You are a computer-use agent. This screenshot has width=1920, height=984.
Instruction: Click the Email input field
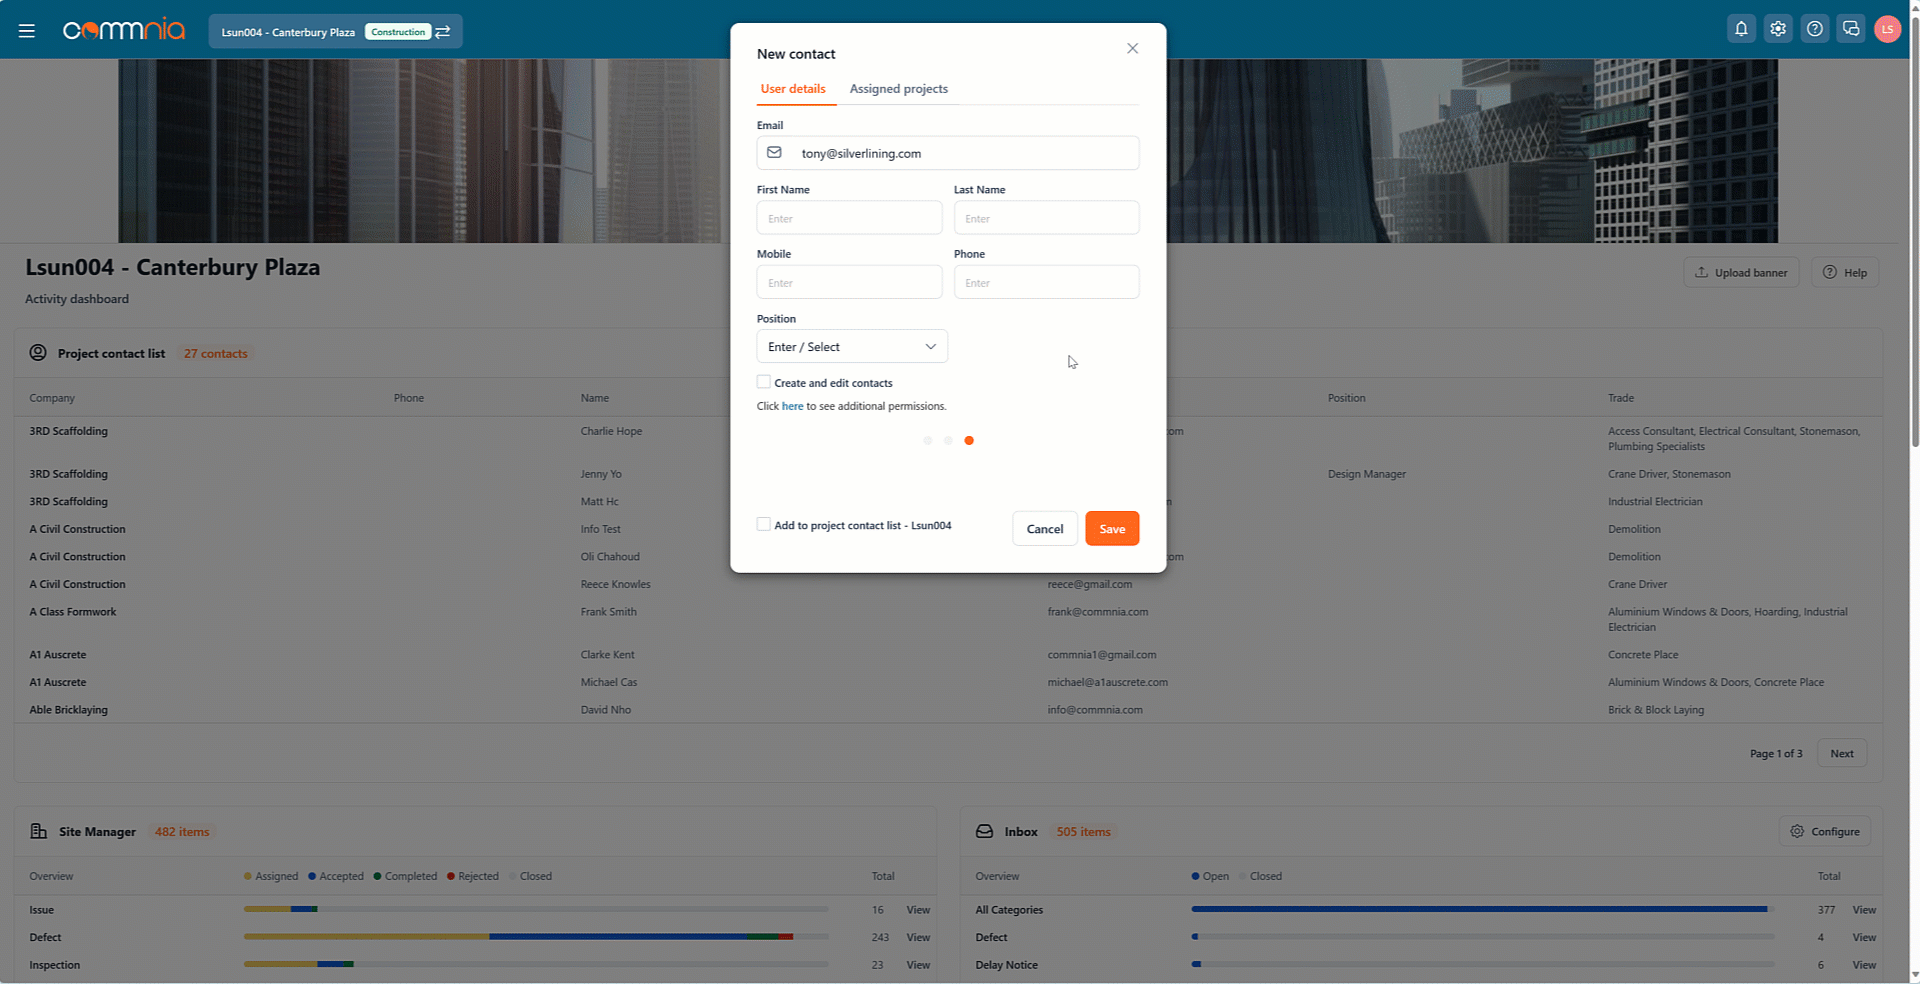(960, 153)
